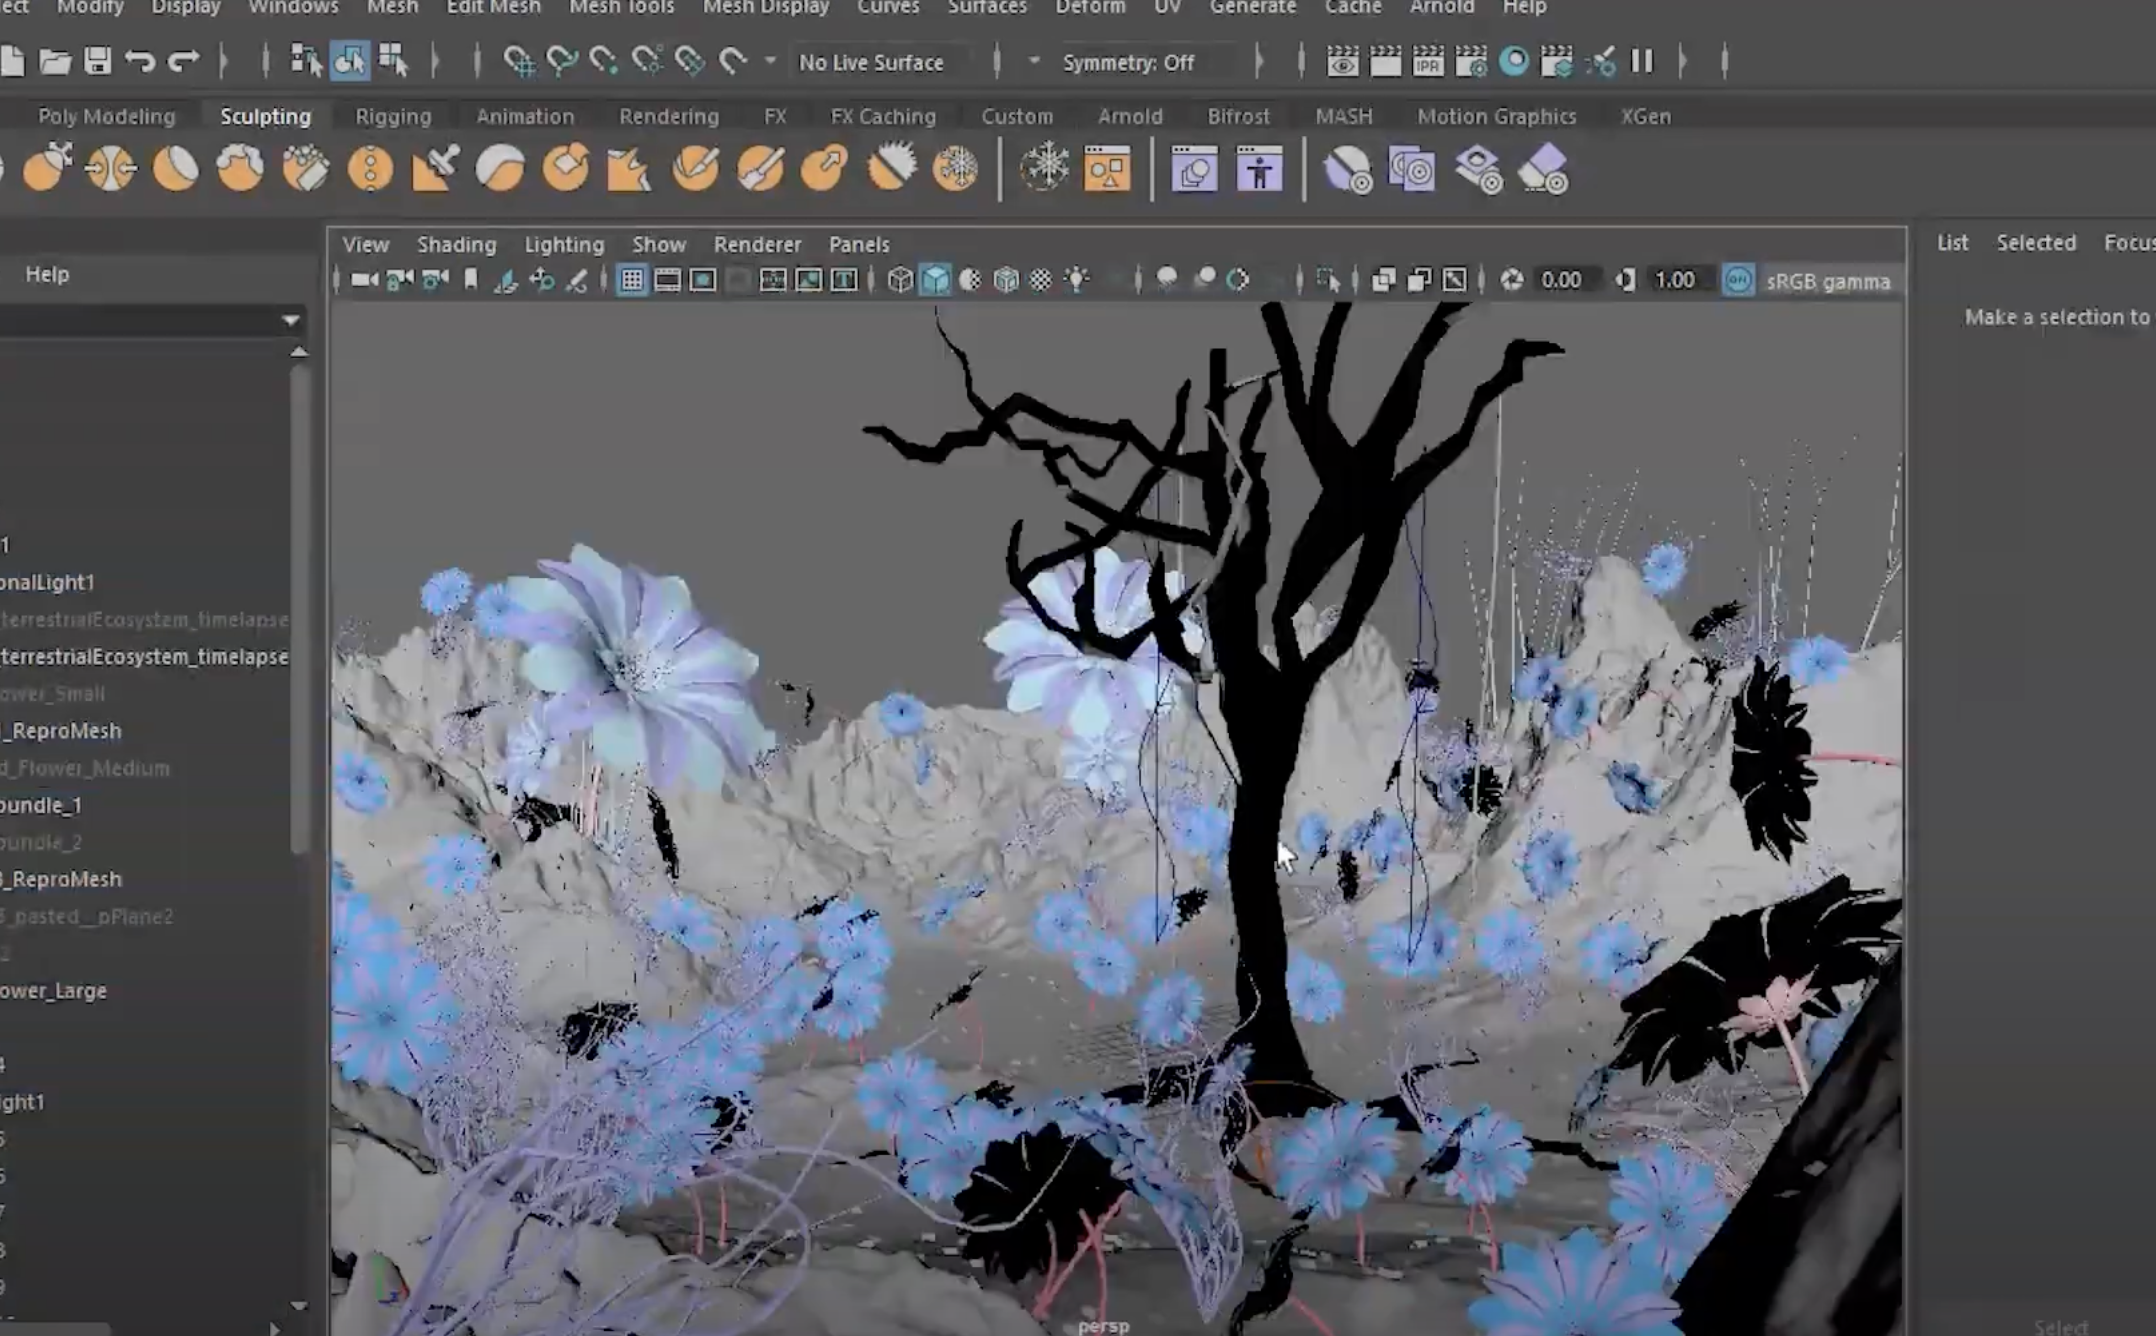Select the Knife sculpt tool

695,168
